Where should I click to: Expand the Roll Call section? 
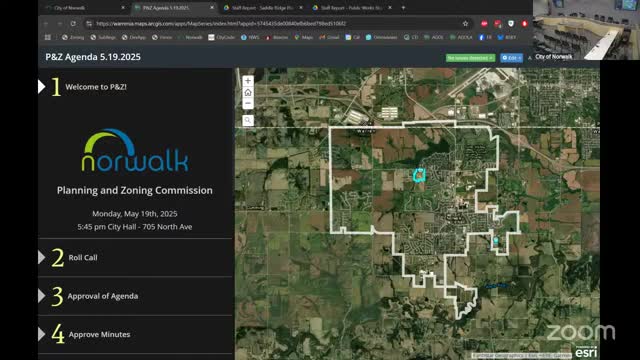coord(135,258)
